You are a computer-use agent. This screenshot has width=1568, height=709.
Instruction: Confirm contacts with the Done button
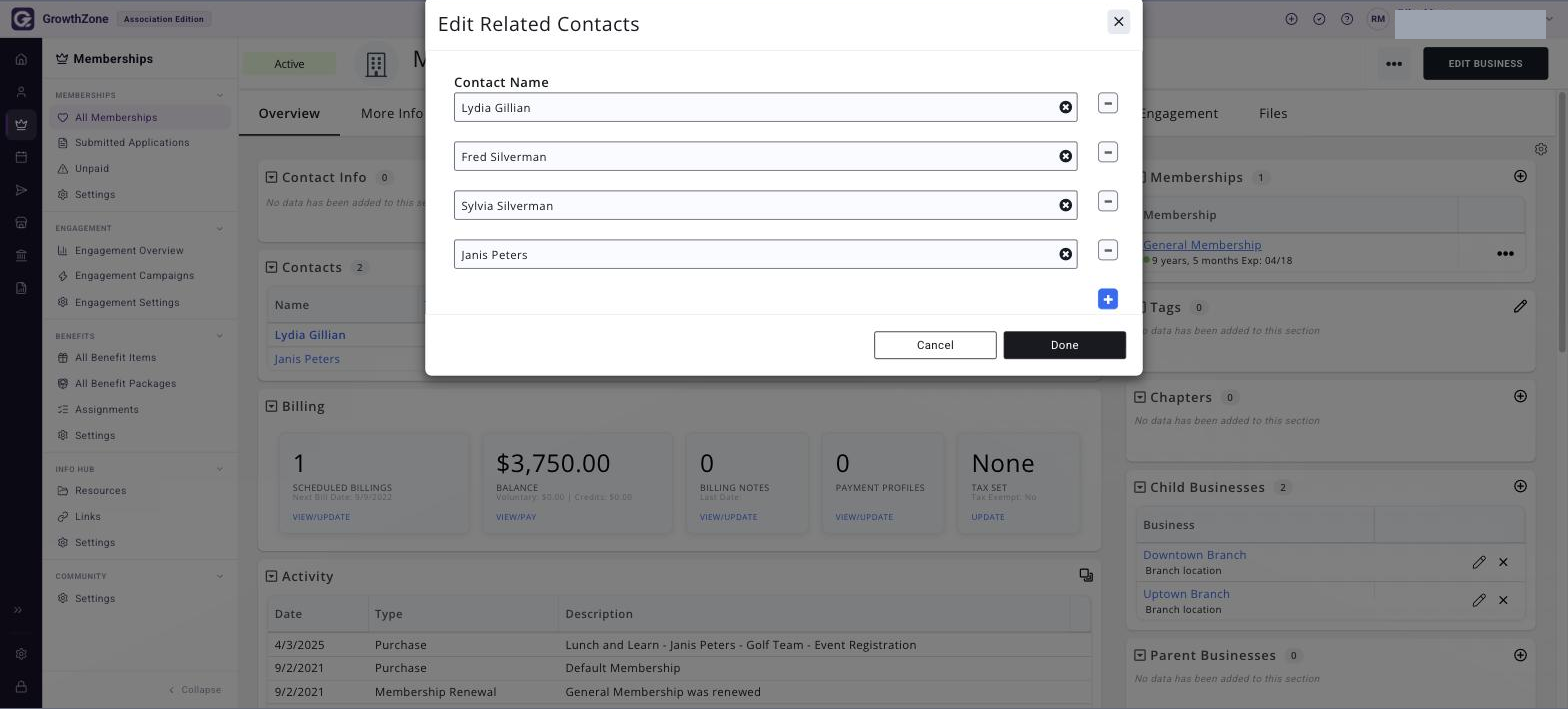coord(1064,345)
